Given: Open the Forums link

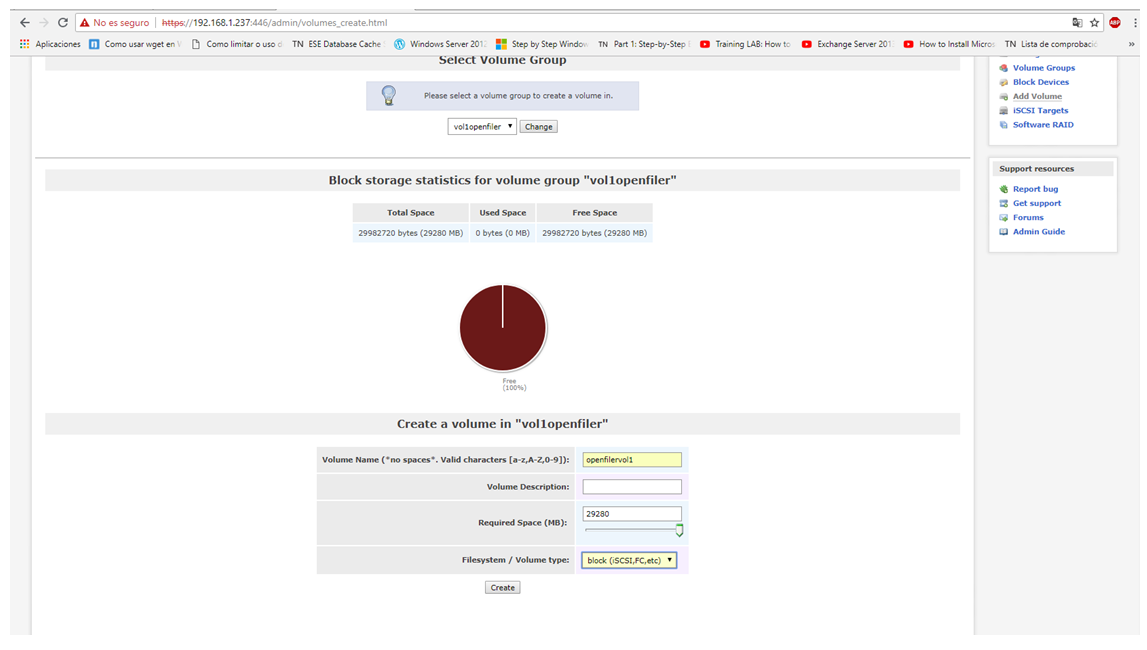Looking at the screenshot, I should [1028, 218].
